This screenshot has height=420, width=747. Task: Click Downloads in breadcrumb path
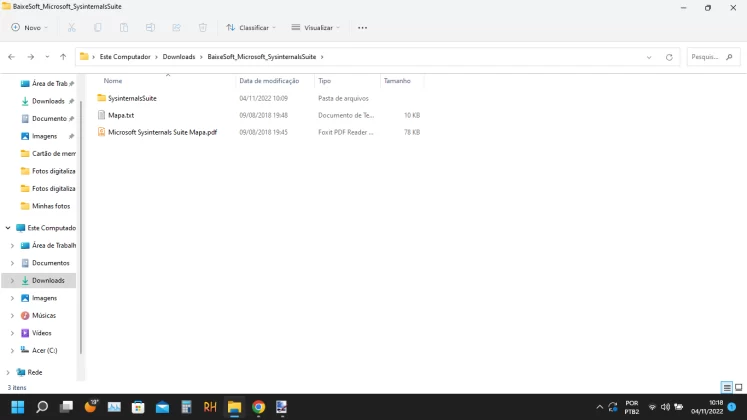click(179, 57)
